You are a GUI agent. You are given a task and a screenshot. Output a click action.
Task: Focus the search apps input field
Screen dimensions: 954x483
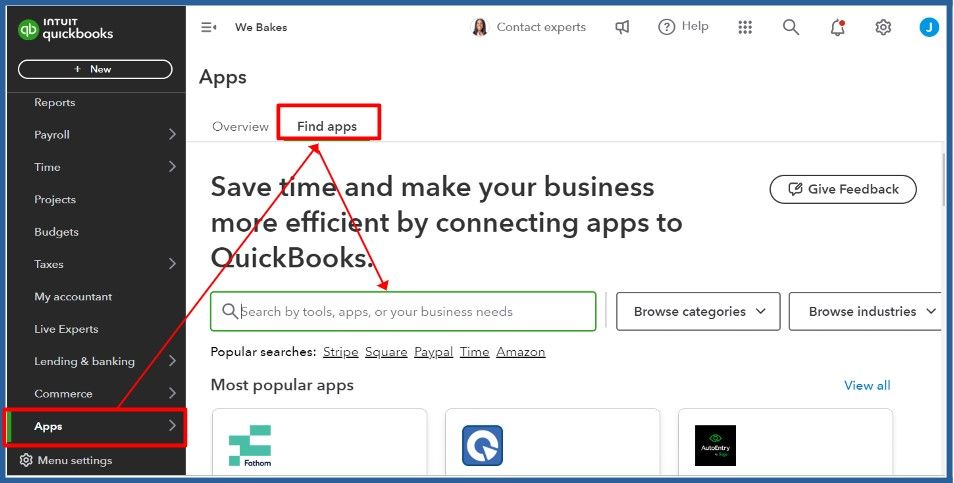click(403, 311)
